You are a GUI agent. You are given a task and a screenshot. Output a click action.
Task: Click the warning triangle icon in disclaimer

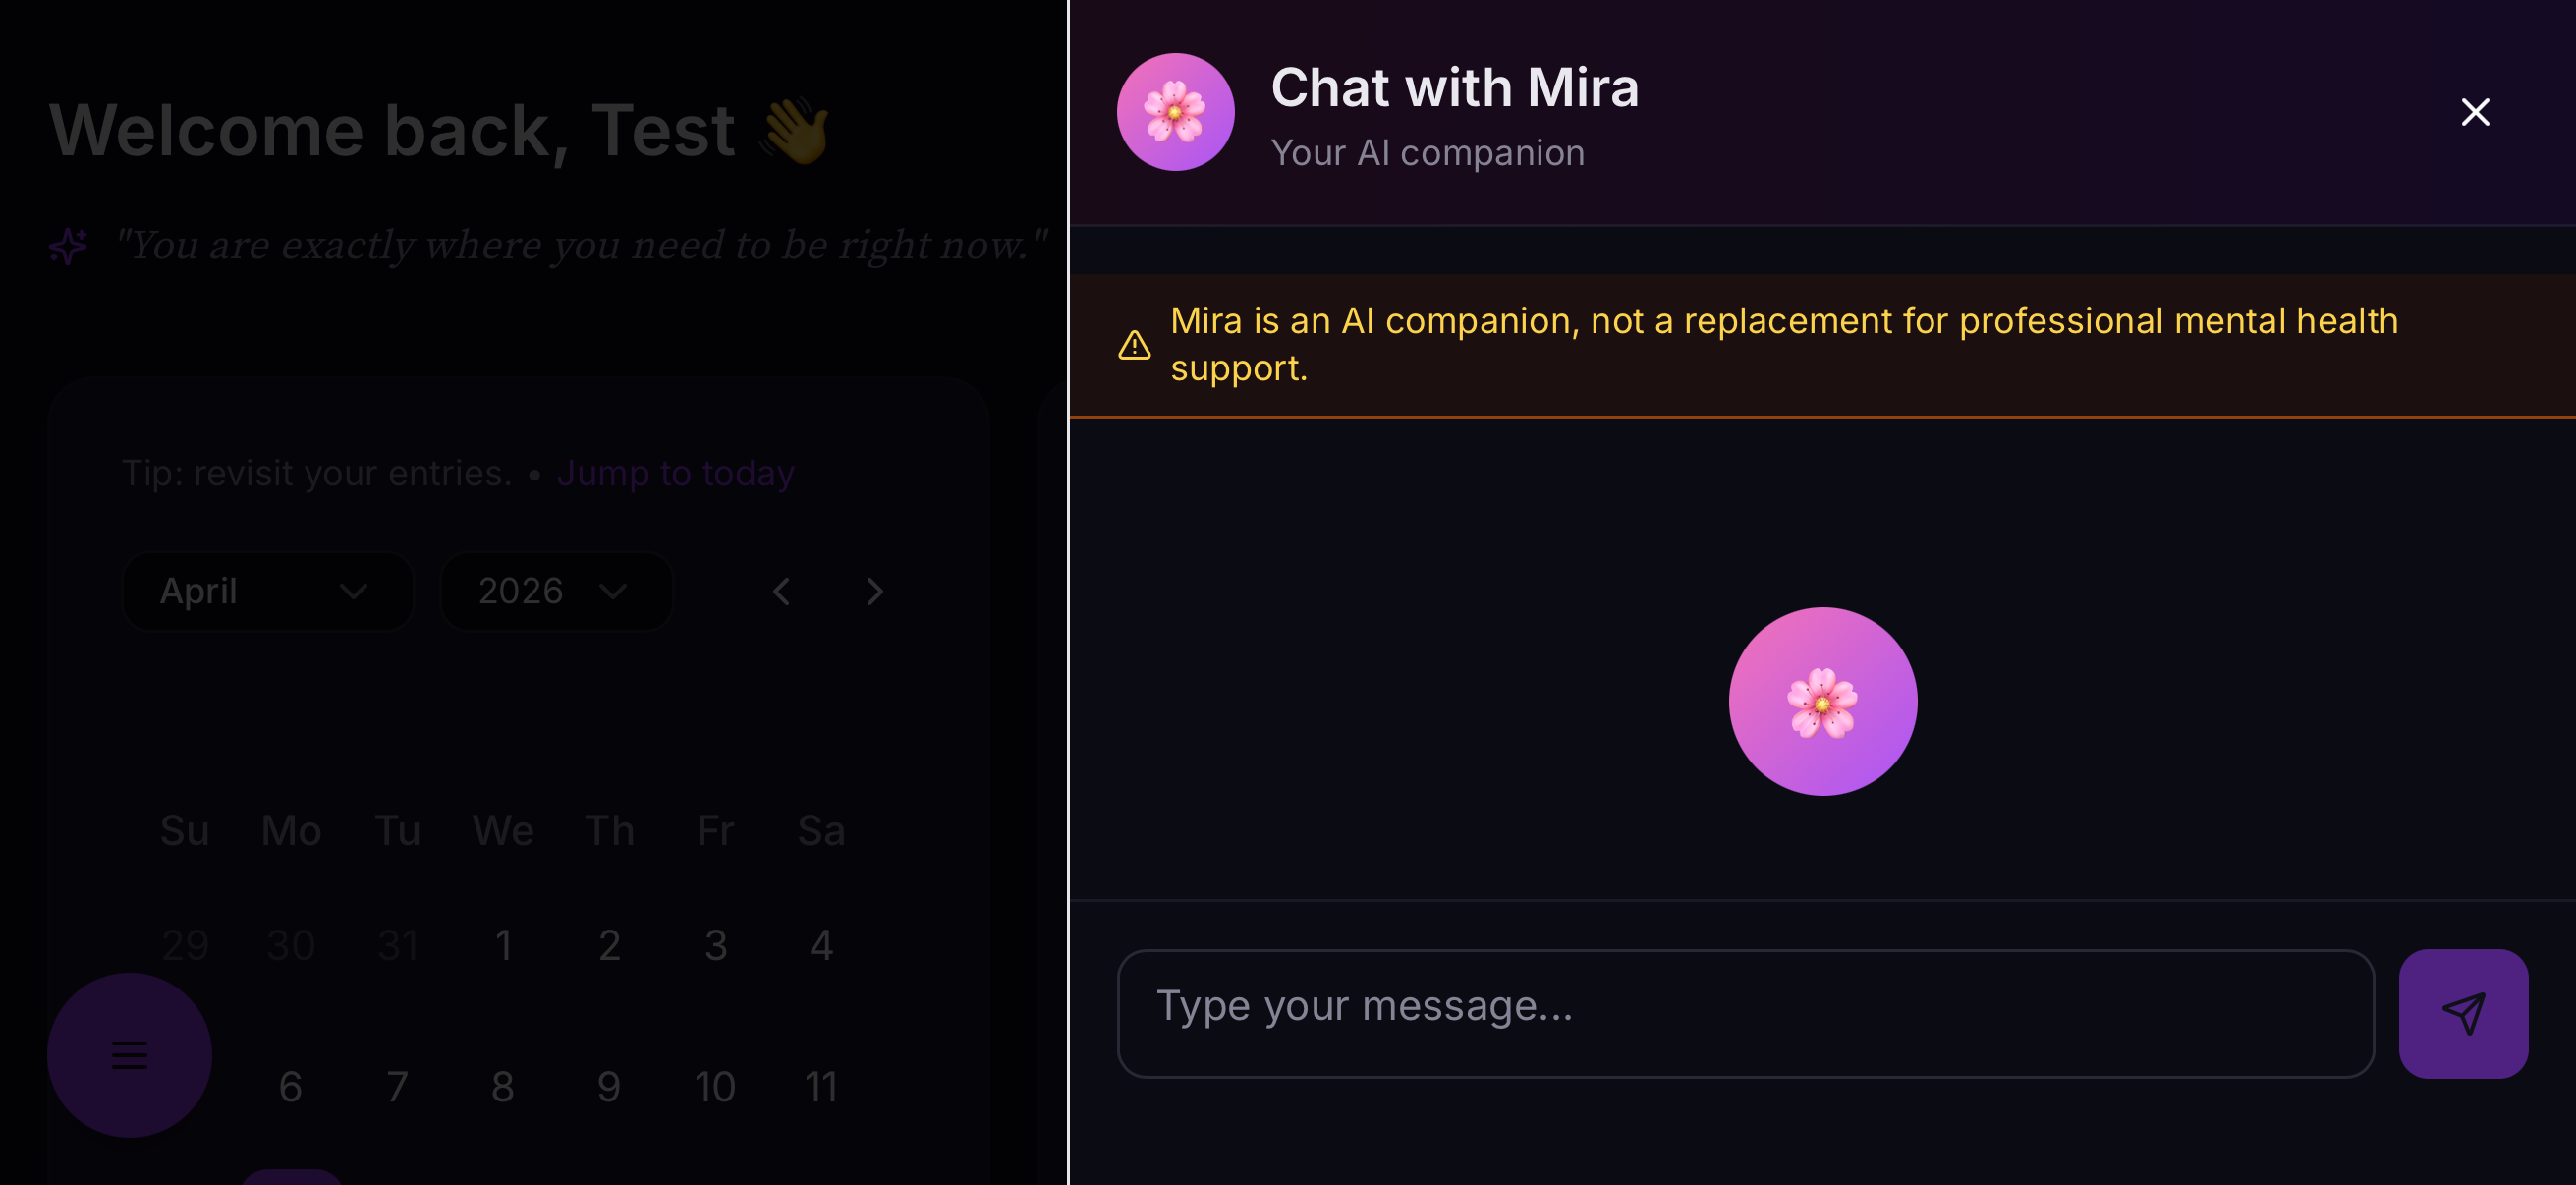1134,345
